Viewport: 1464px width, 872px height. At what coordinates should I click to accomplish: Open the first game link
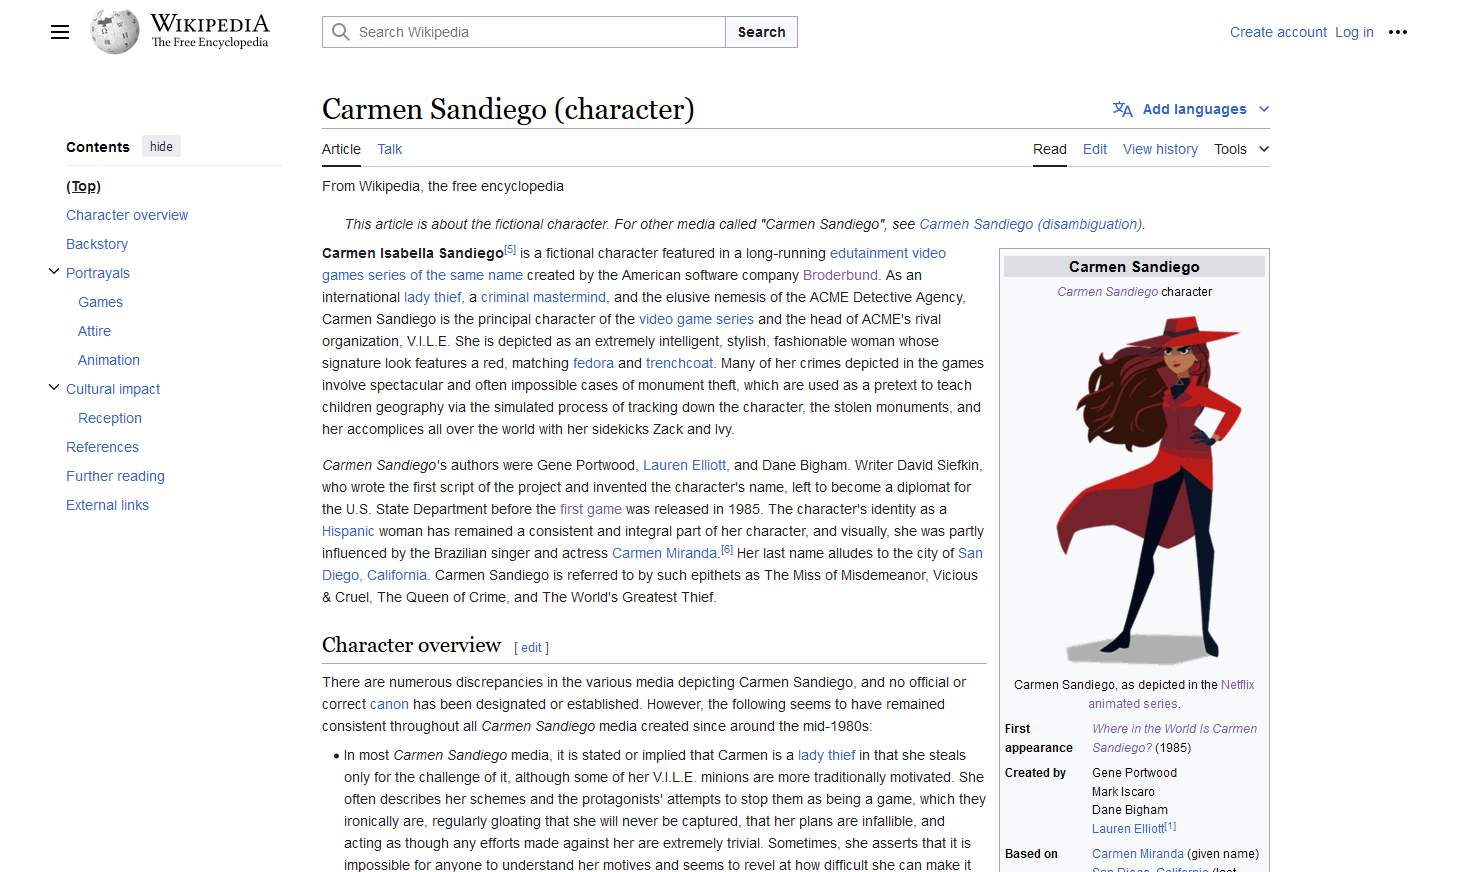[590, 509]
